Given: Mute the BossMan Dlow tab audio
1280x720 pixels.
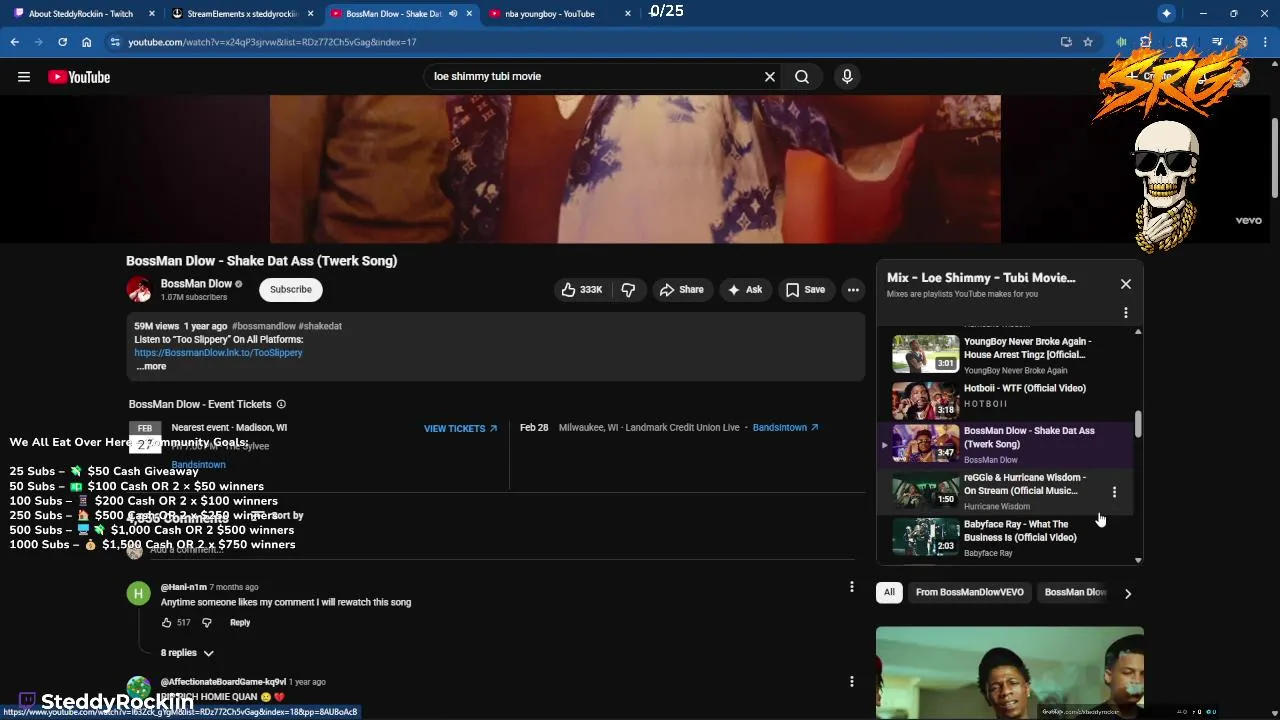Looking at the screenshot, I should [x=453, y=14].
